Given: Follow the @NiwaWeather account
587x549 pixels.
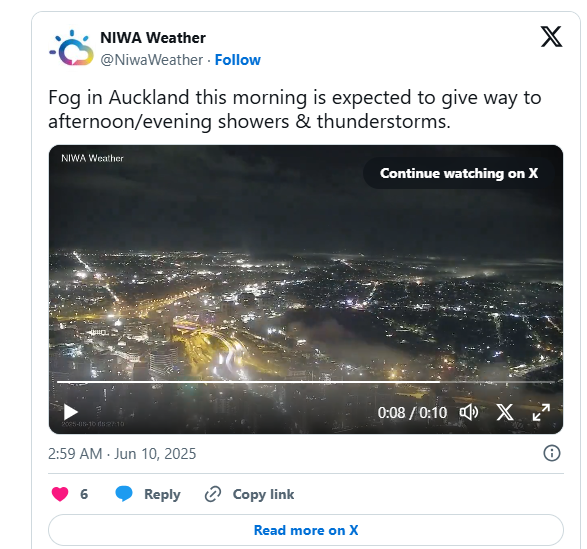Looking at the screenshot, I should (237, 60).
